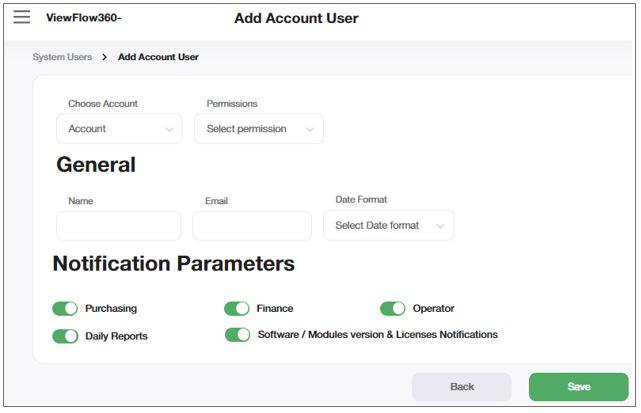Click the ViewFlow360 logo text

(x=83, y=18)
